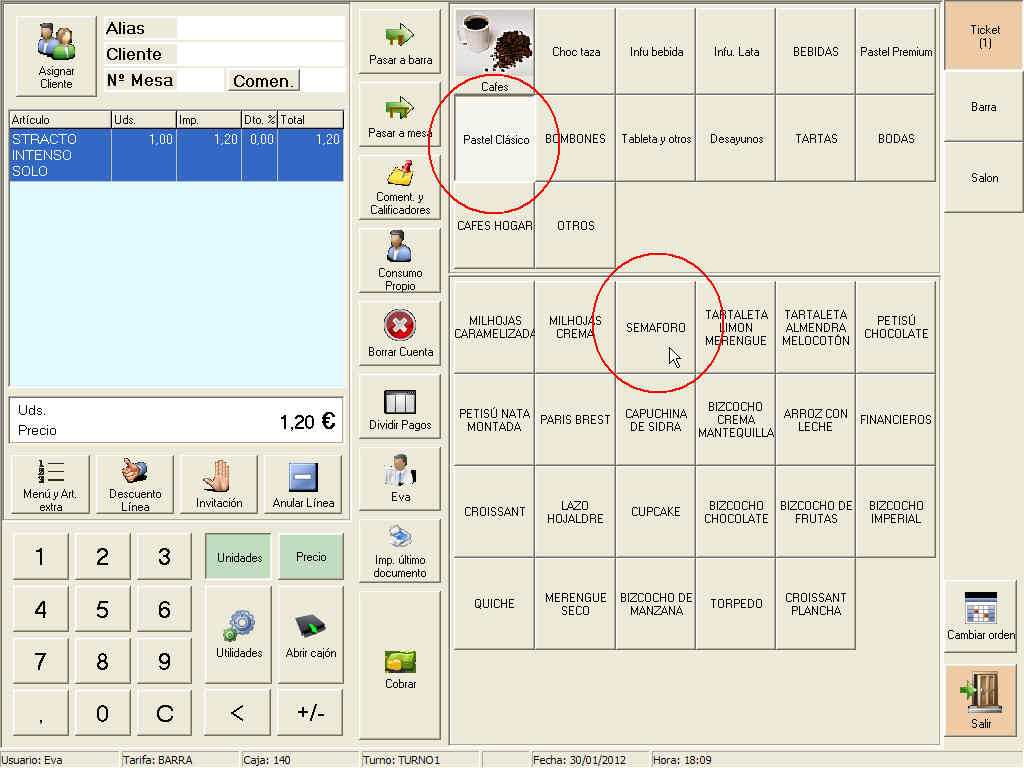Choose the TARTAS category
The width and height of the screenshot is (1024, 768).
coord(816,139)
